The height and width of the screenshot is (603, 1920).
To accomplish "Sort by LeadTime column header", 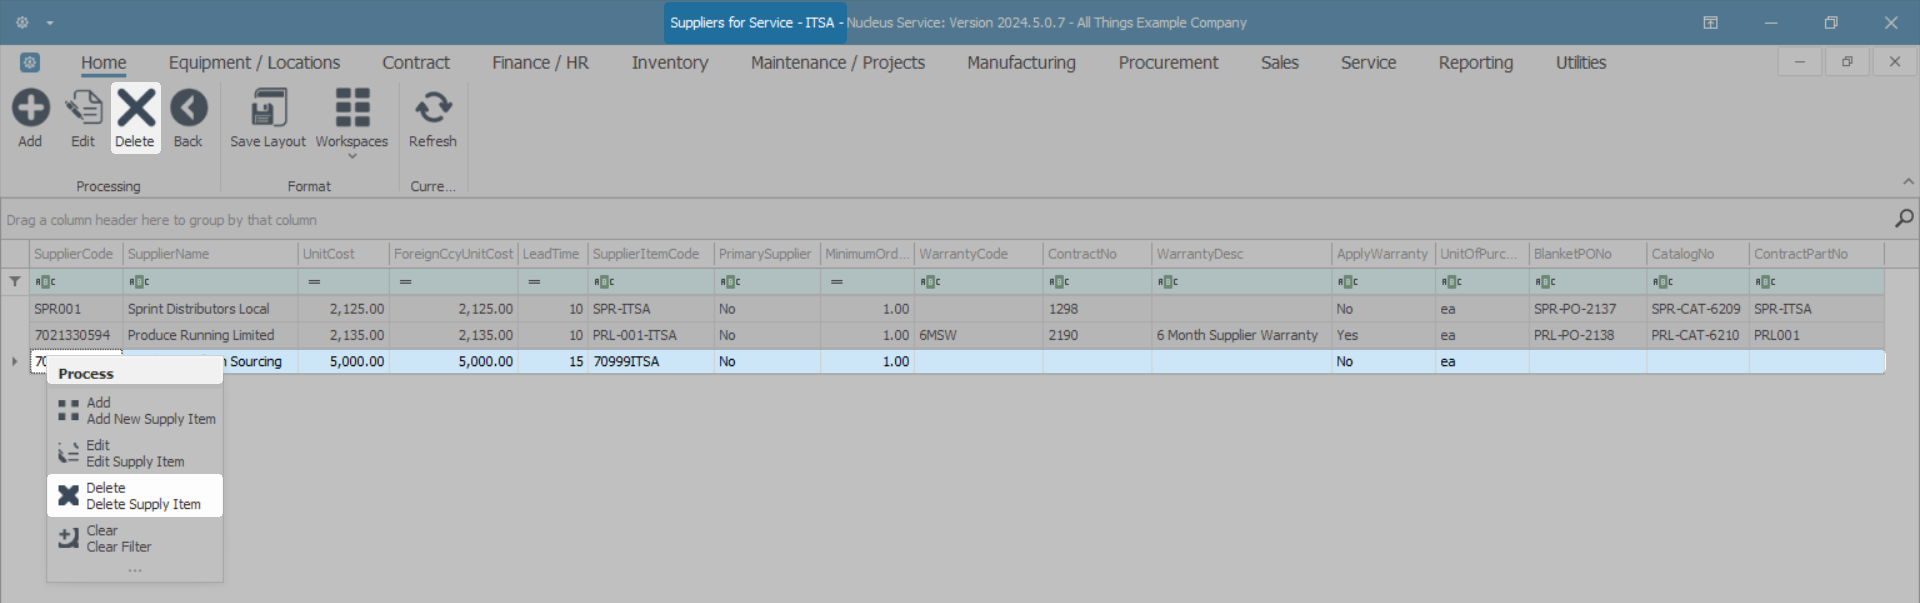I will [x=553, y=254].
